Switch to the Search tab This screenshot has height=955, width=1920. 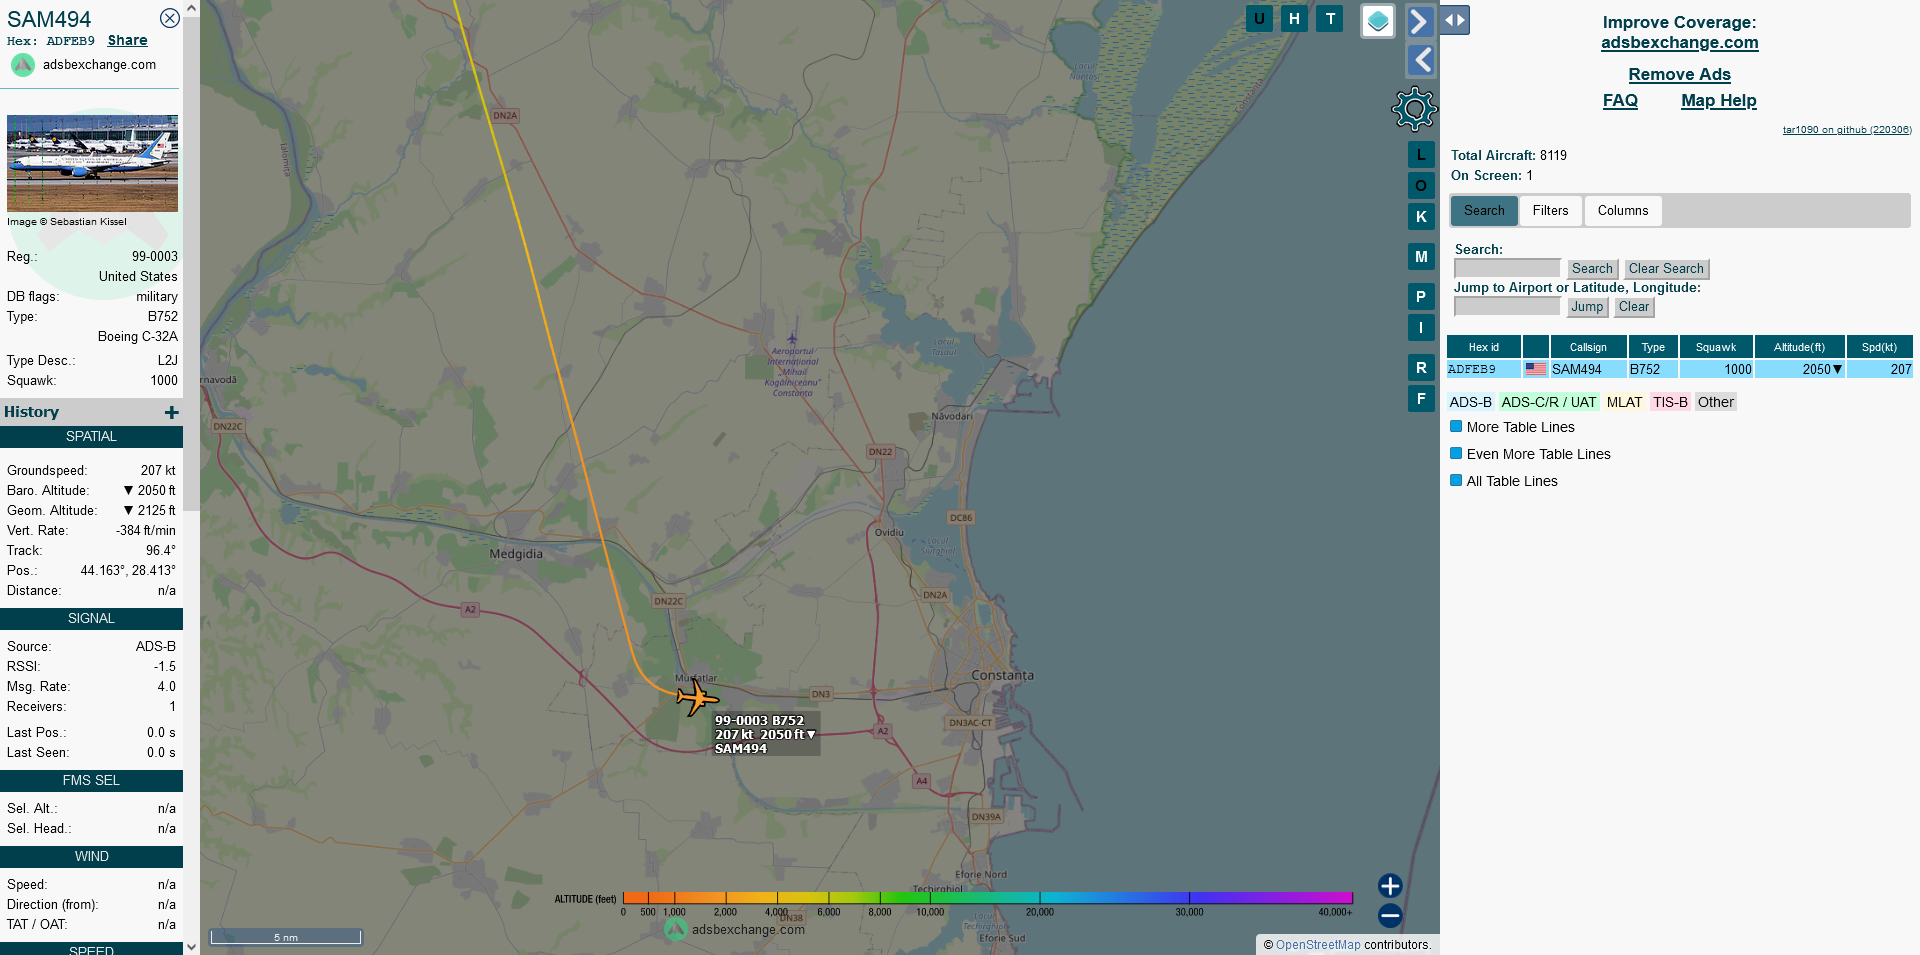(x=1484, y=210)
